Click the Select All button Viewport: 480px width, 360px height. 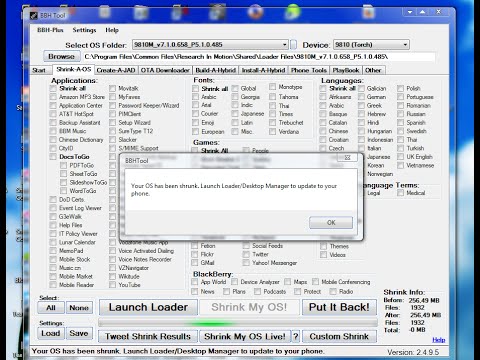[x=51, y=308]
